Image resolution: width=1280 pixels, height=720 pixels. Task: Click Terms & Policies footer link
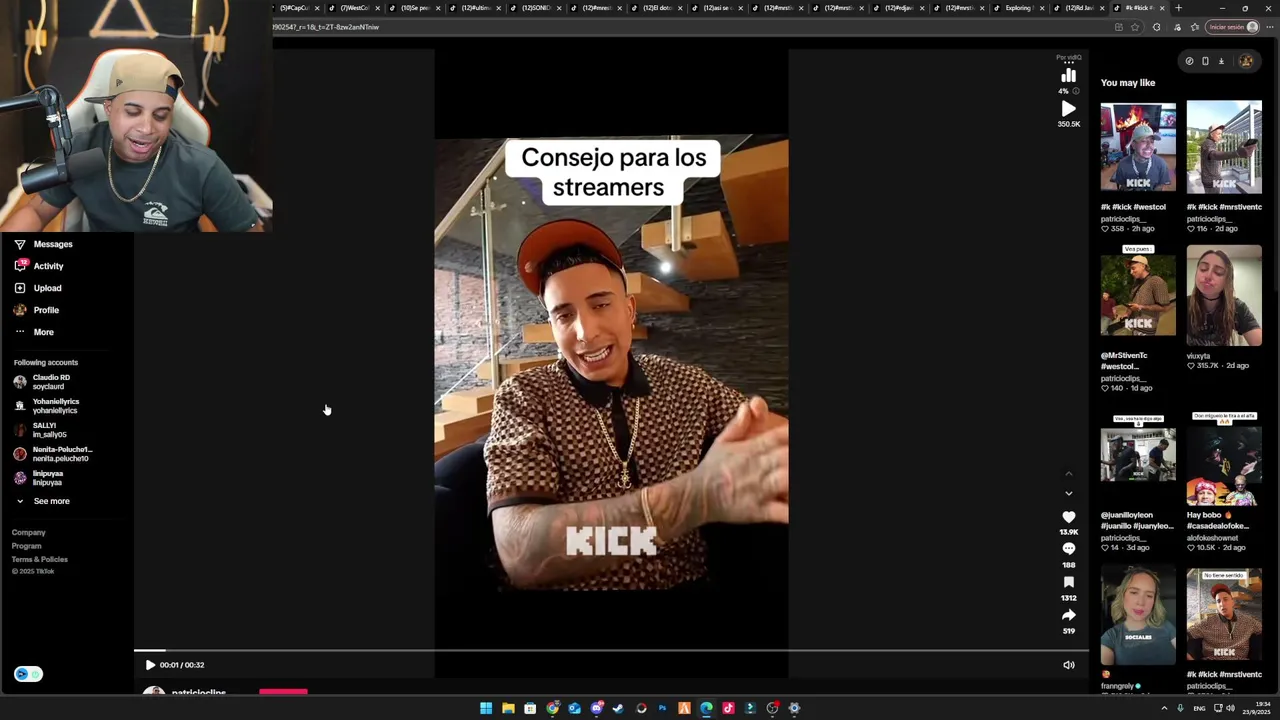[39, 559]
